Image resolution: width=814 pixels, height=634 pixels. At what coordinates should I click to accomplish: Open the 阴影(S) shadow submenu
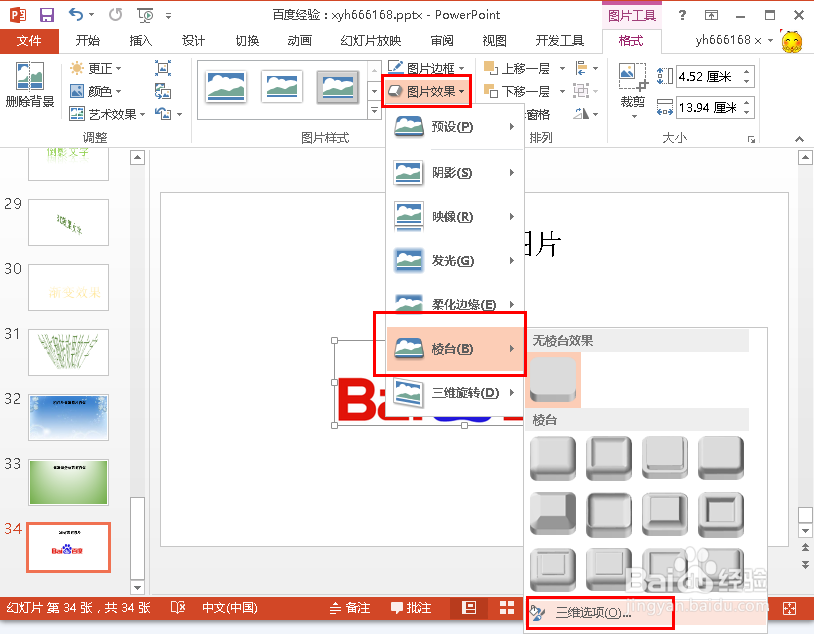pos(455,172)
